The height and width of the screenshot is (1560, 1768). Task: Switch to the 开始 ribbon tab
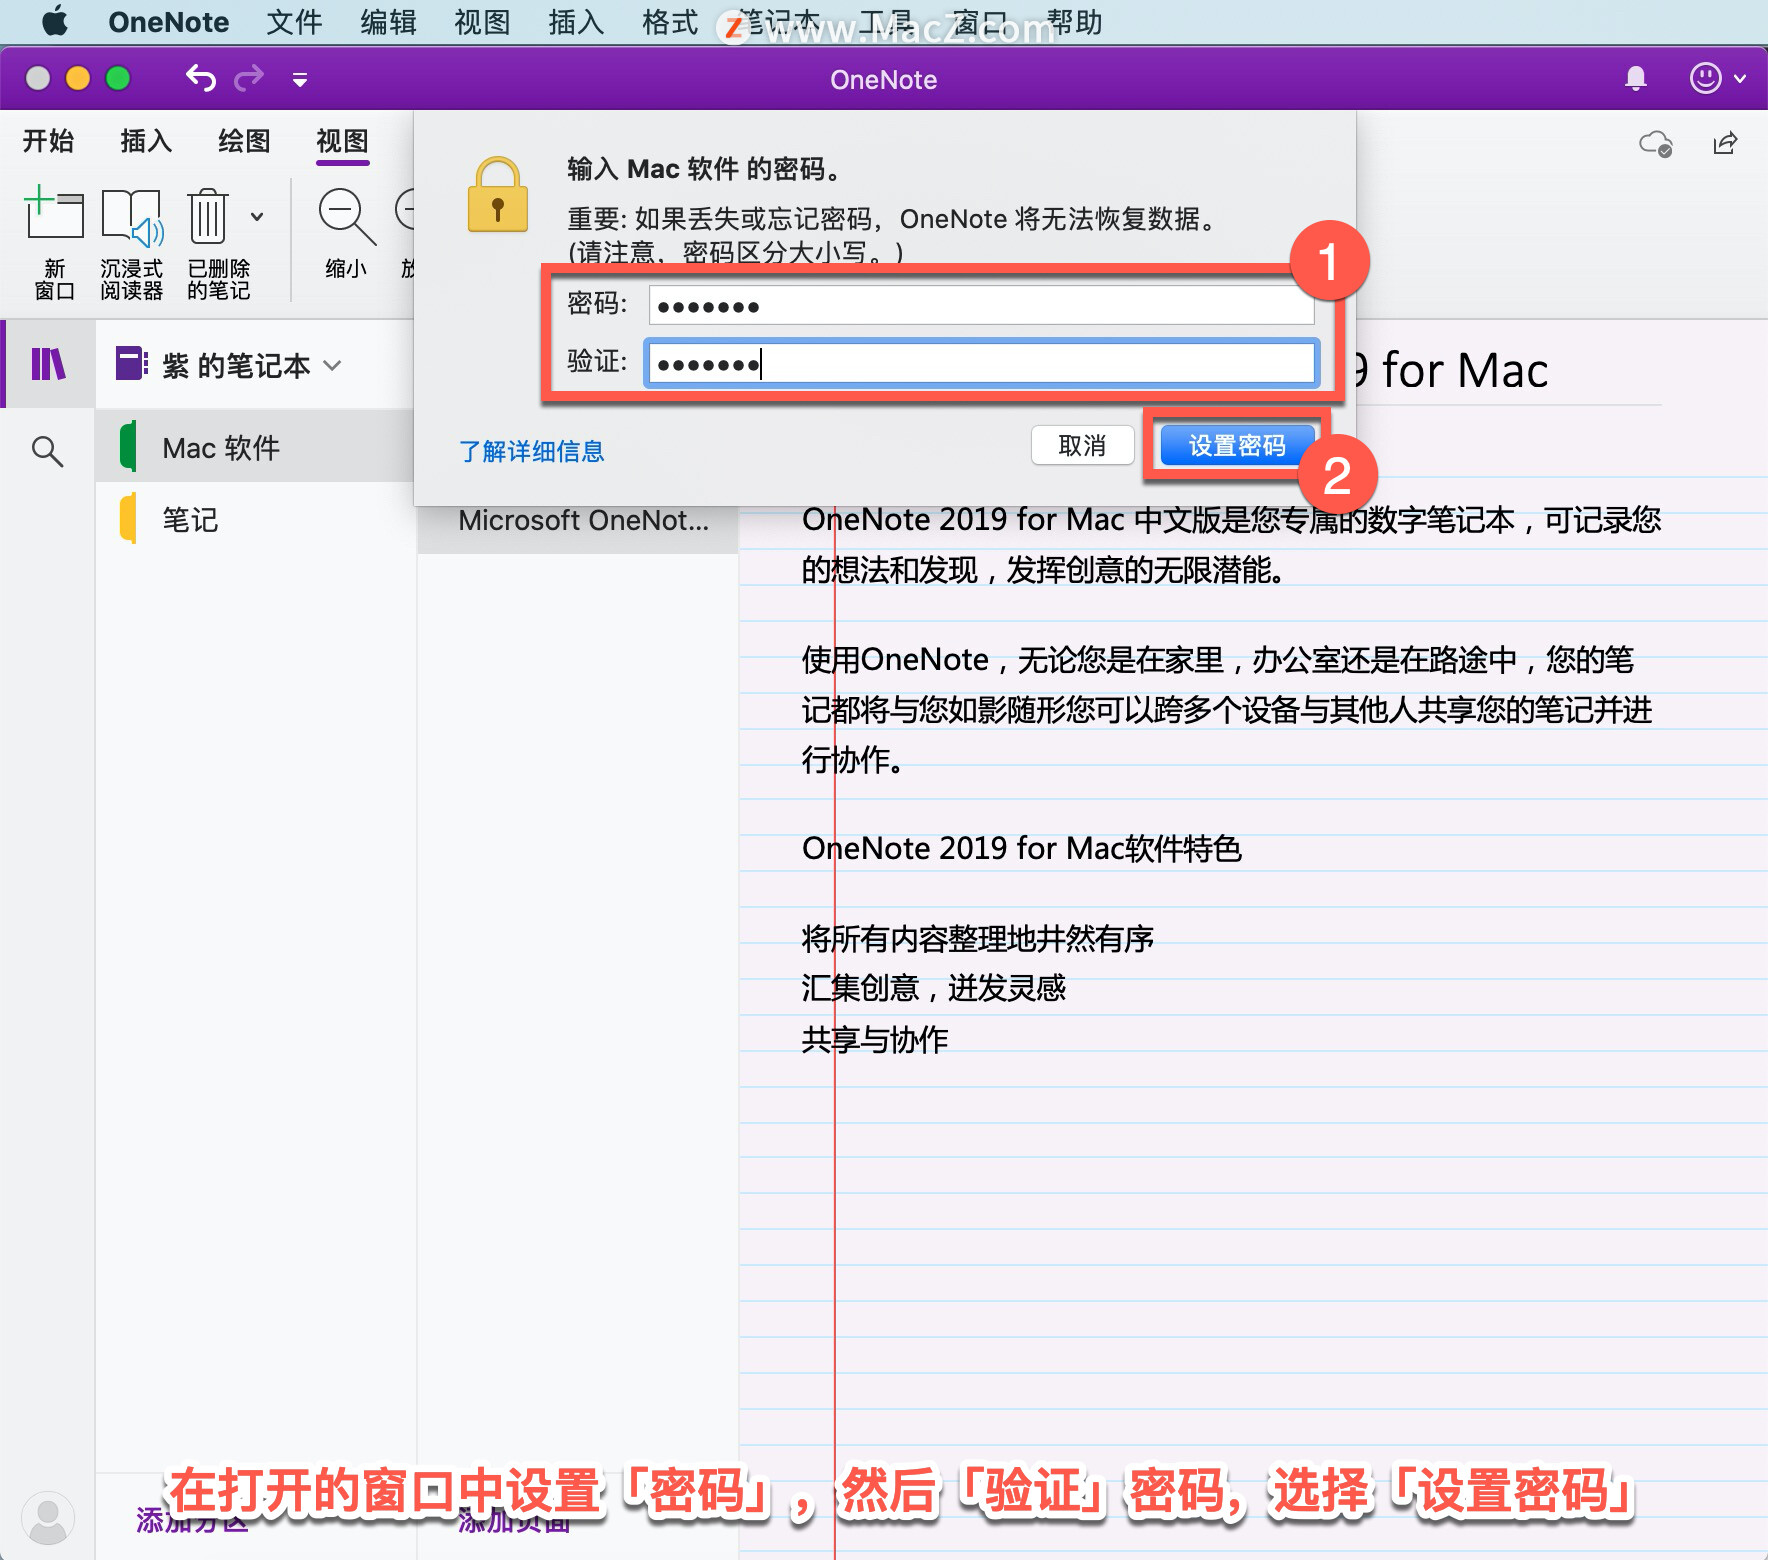(x=49, y=141)
